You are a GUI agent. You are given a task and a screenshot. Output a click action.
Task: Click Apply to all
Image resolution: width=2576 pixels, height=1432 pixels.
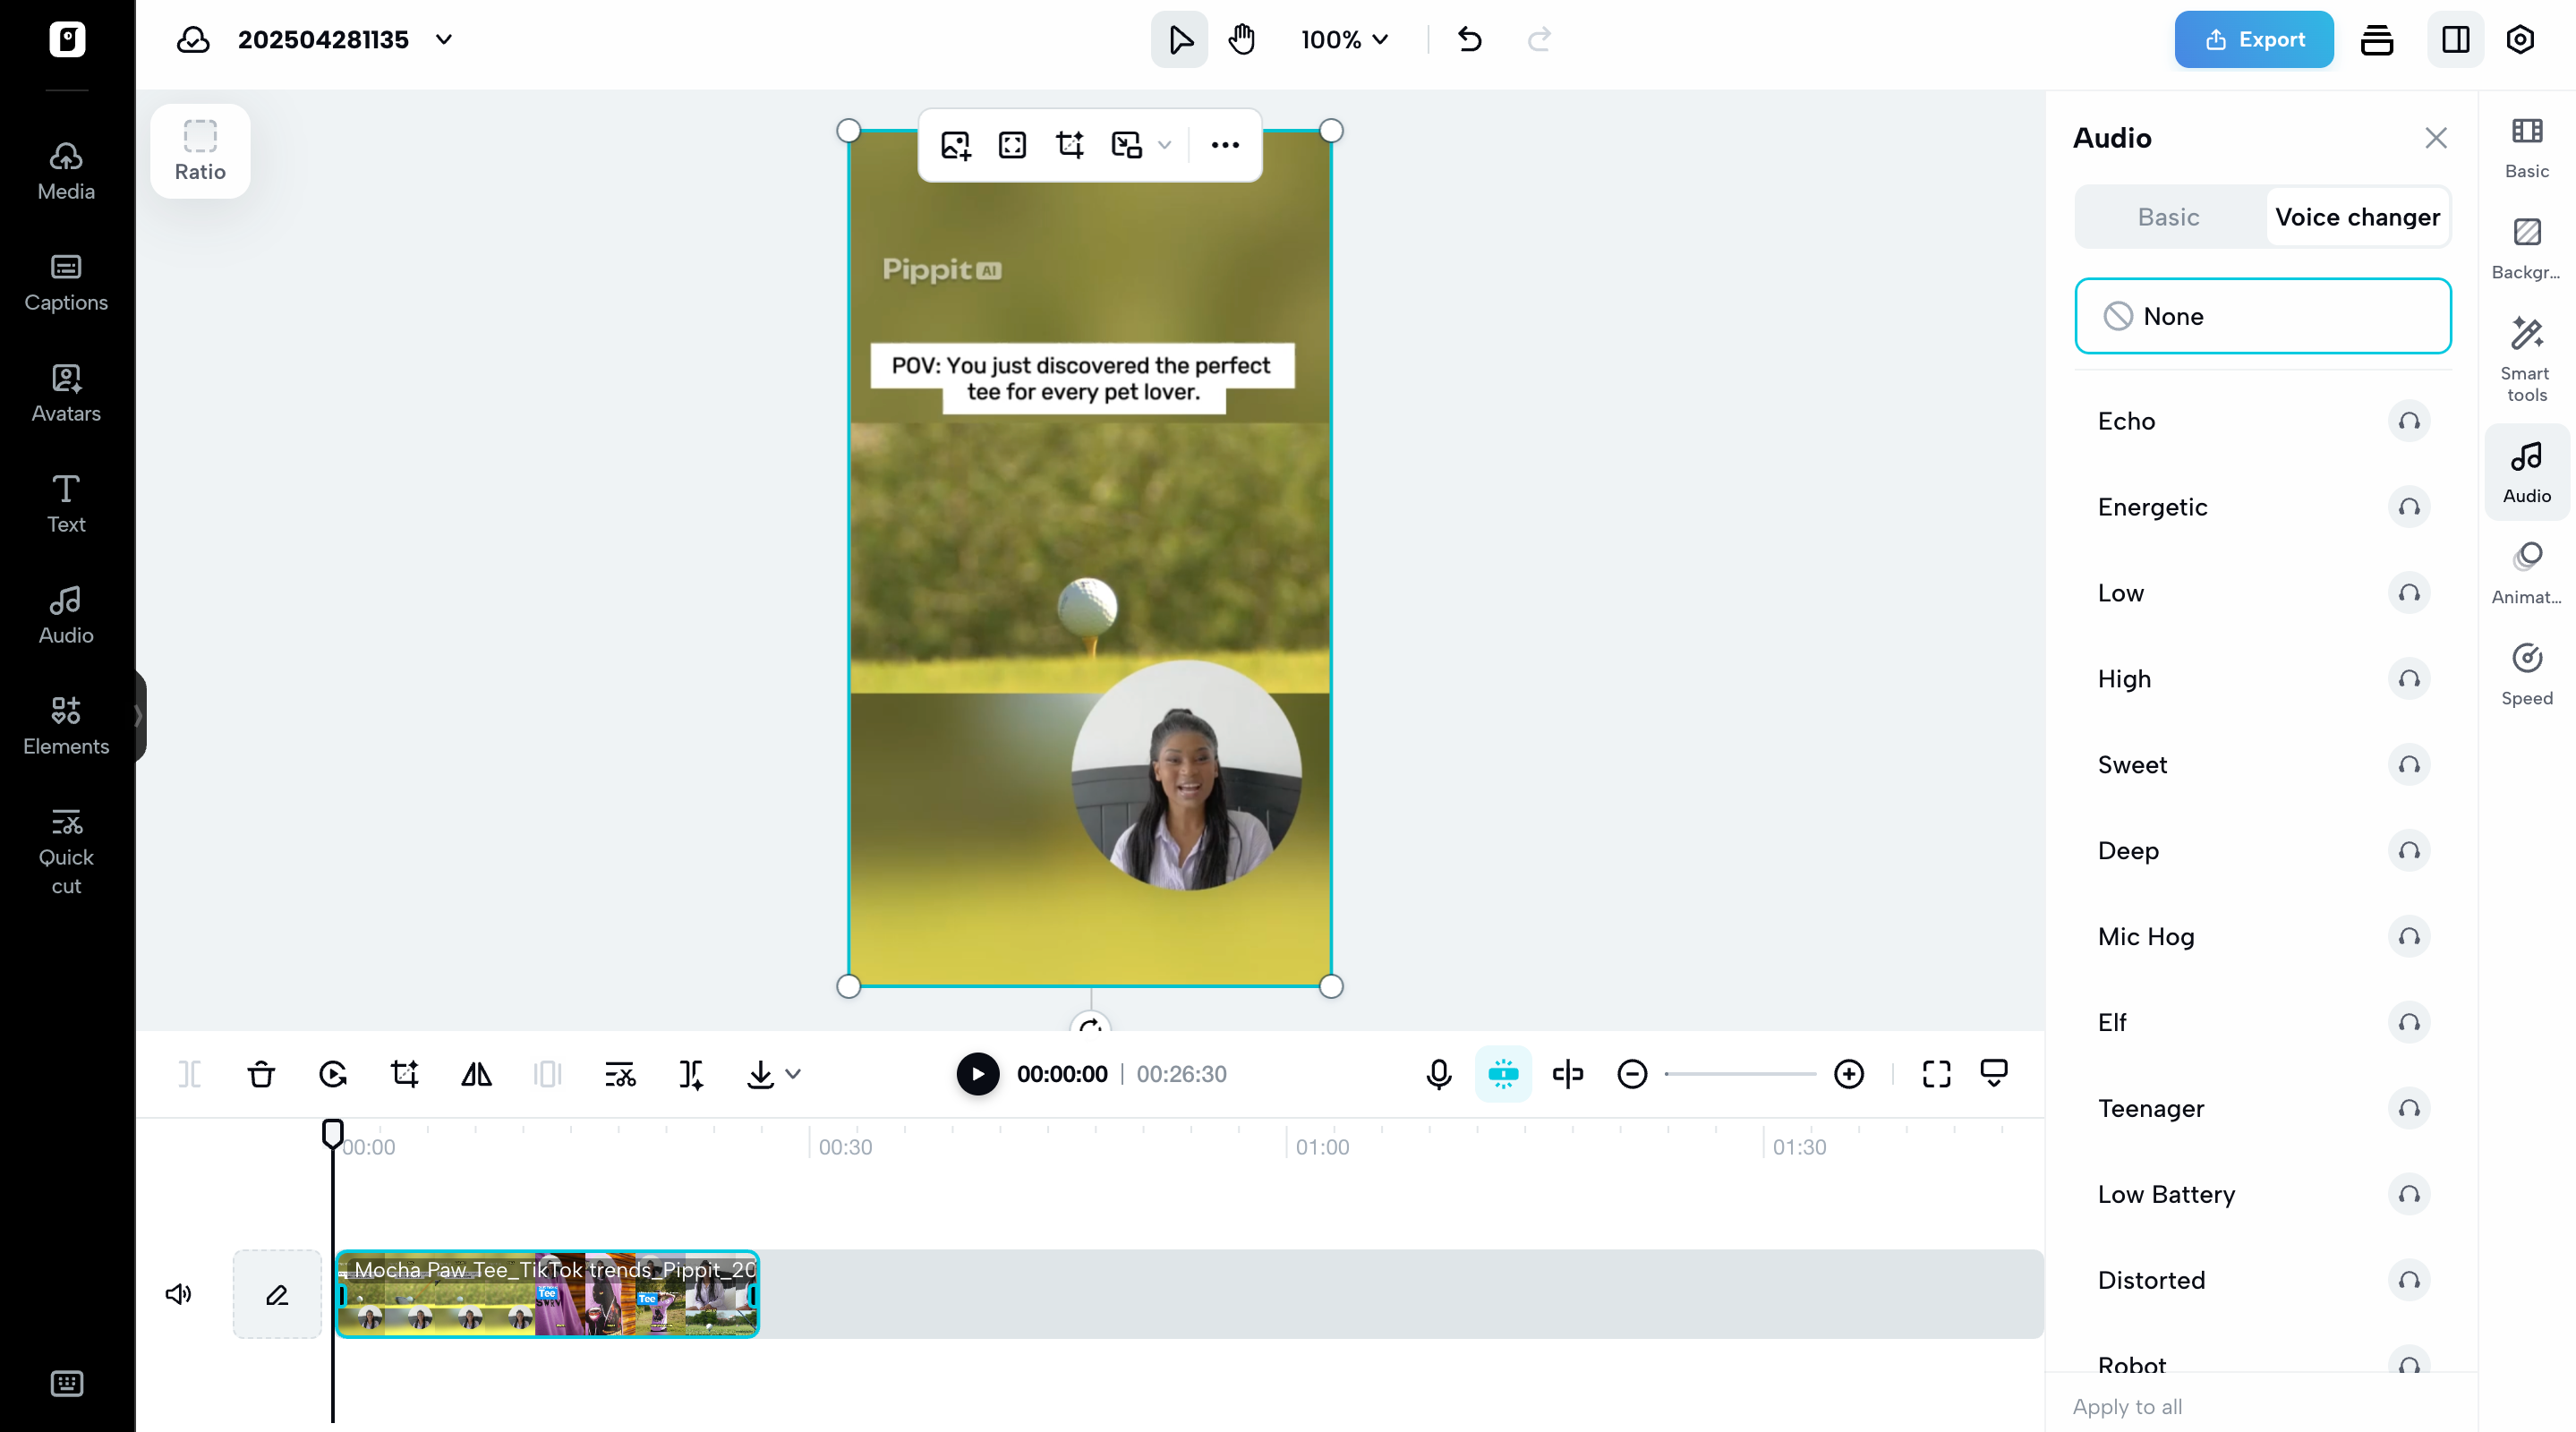2127,1406
